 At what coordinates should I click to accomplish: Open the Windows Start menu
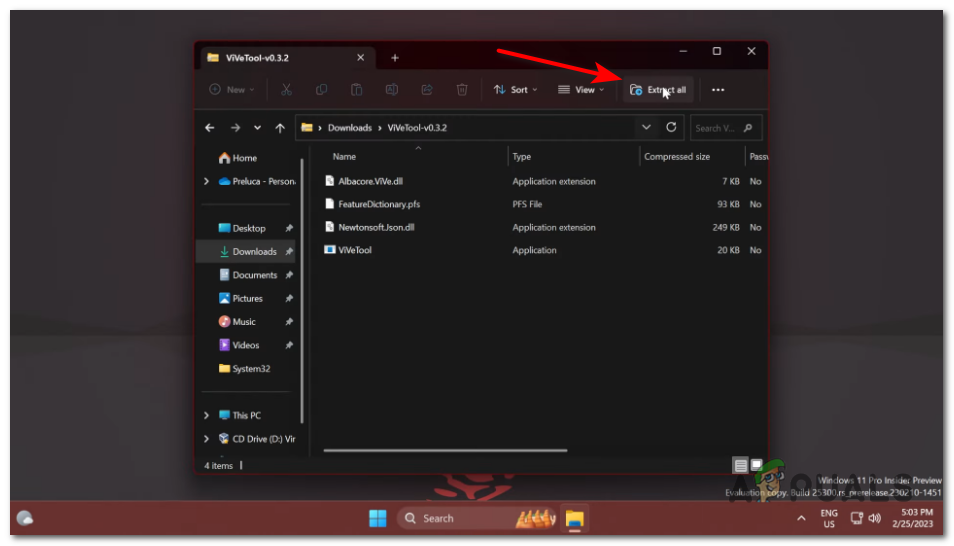point(378,519)
